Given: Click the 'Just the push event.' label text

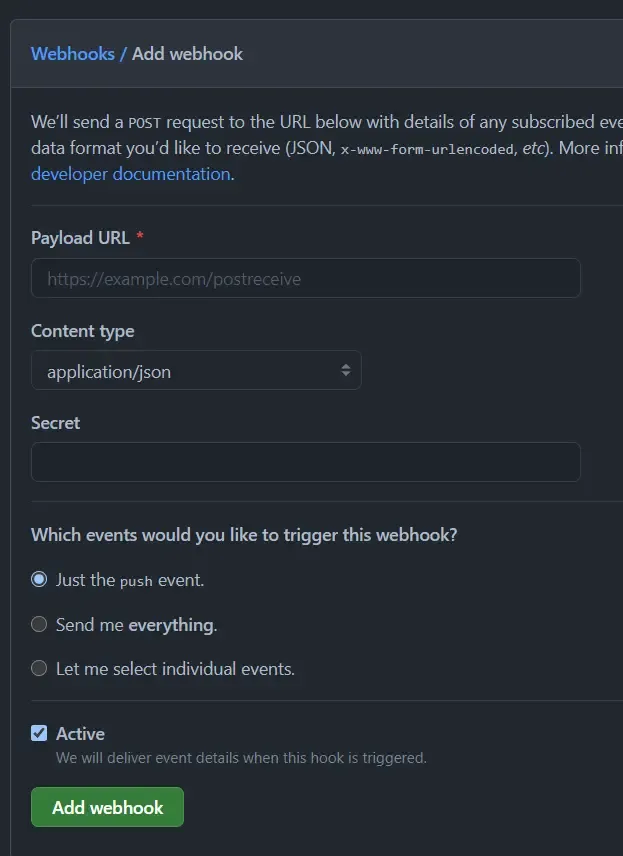Looking at the screenshot, I should [130, 580].
